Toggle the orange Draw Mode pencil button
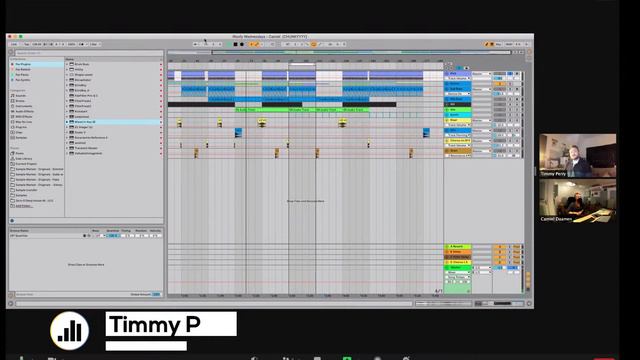640x360 pixels. coord(487,44)
